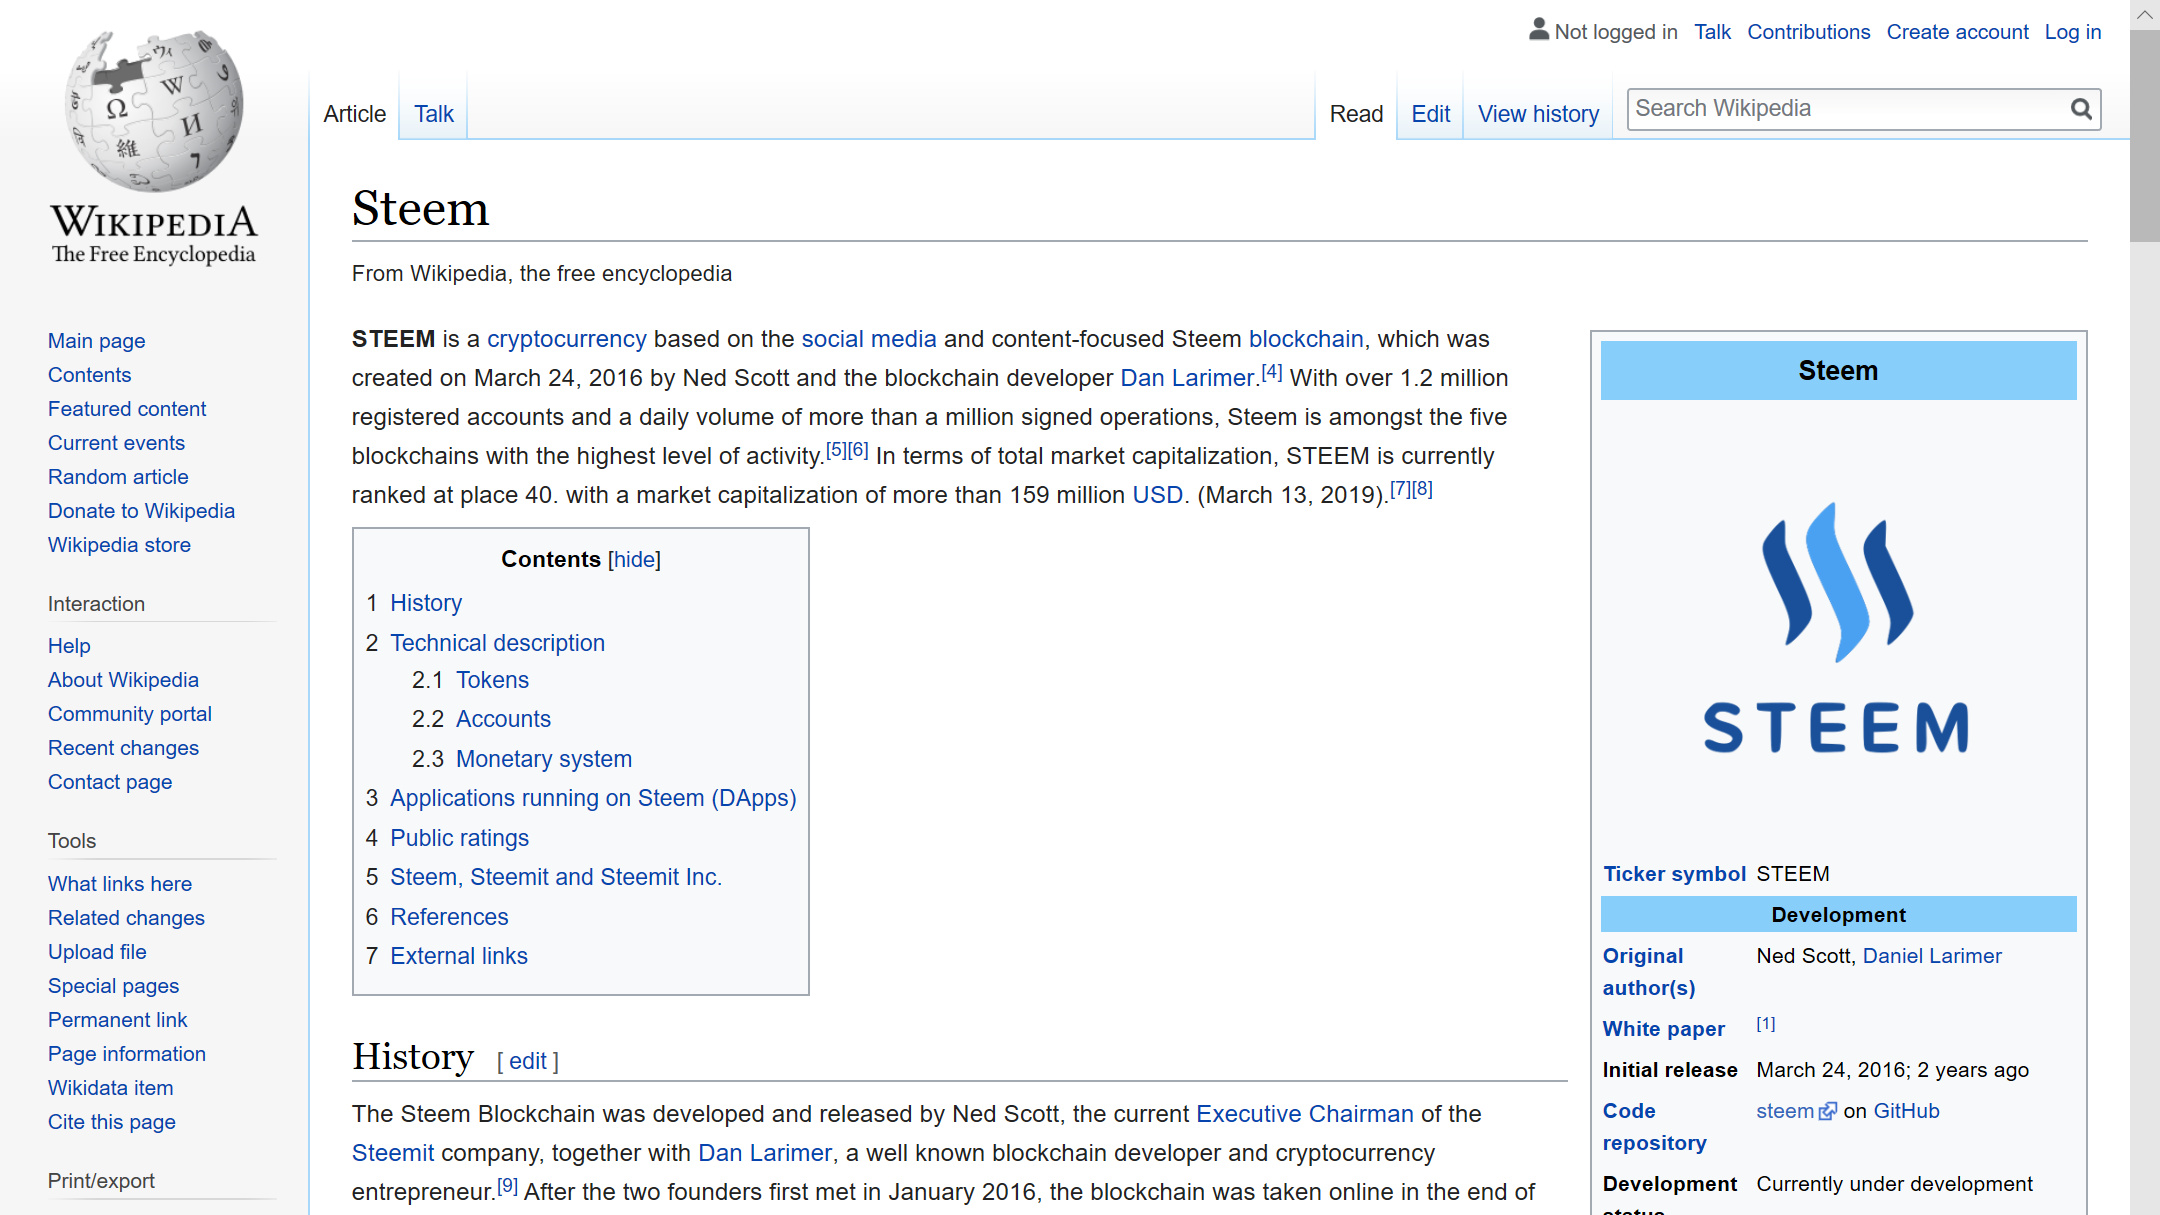
Task: Click the Log in link
Action: [x=2072, y=32]
